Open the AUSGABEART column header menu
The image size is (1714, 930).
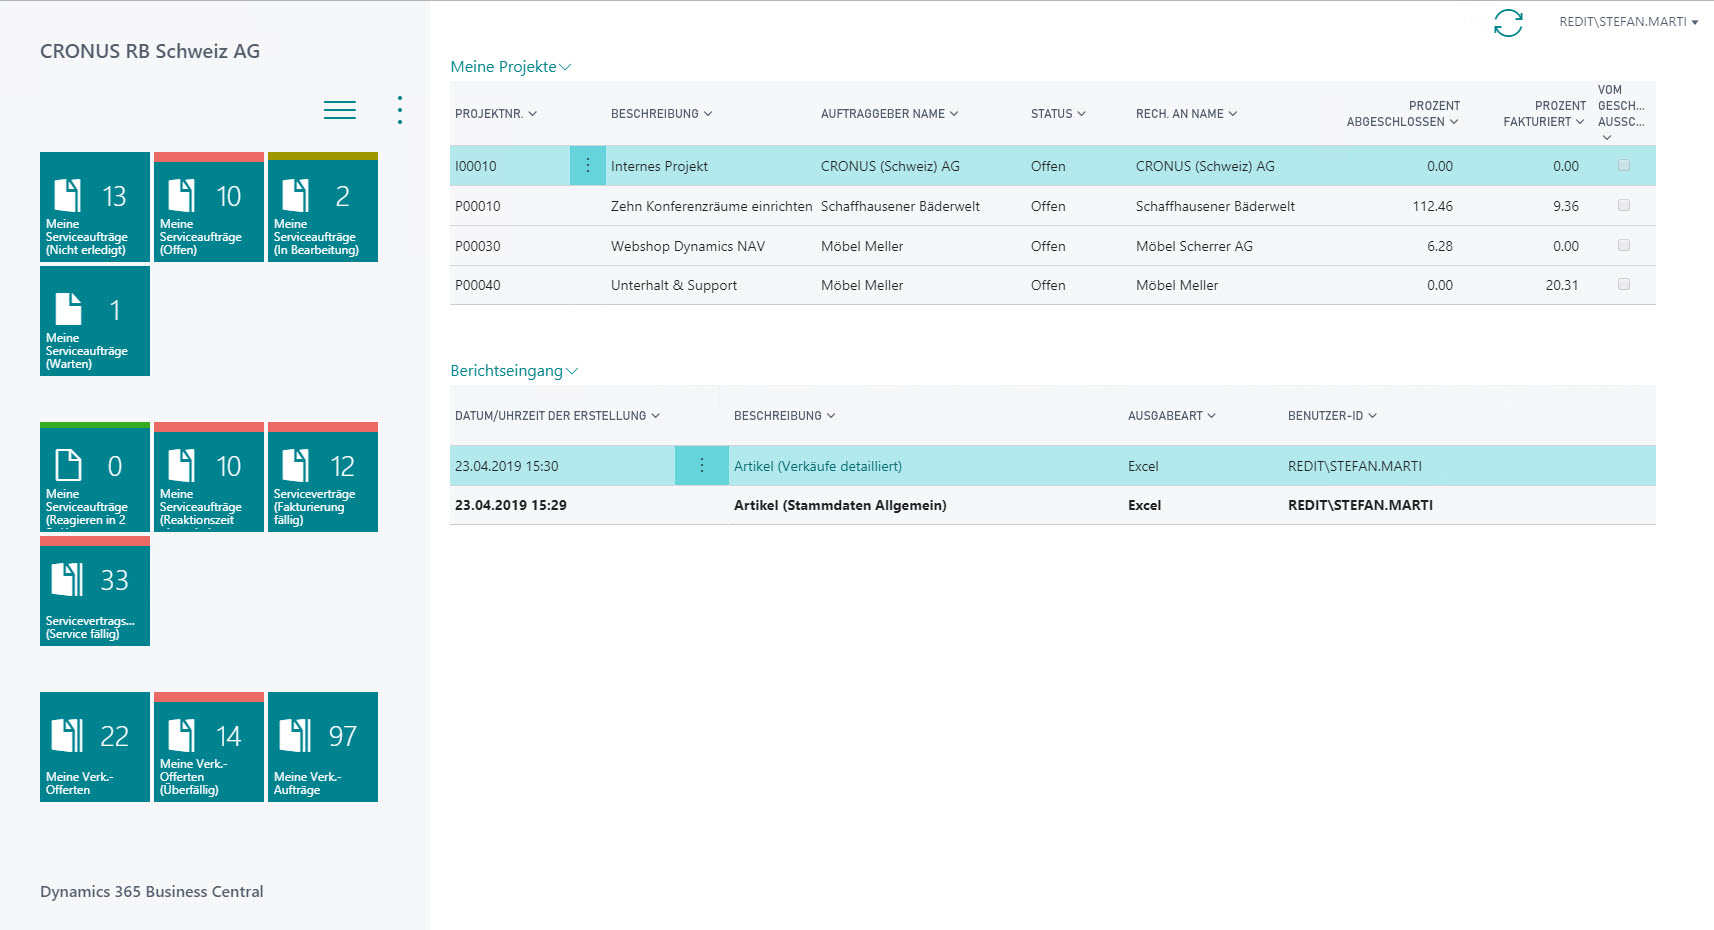pos(1172,416)
